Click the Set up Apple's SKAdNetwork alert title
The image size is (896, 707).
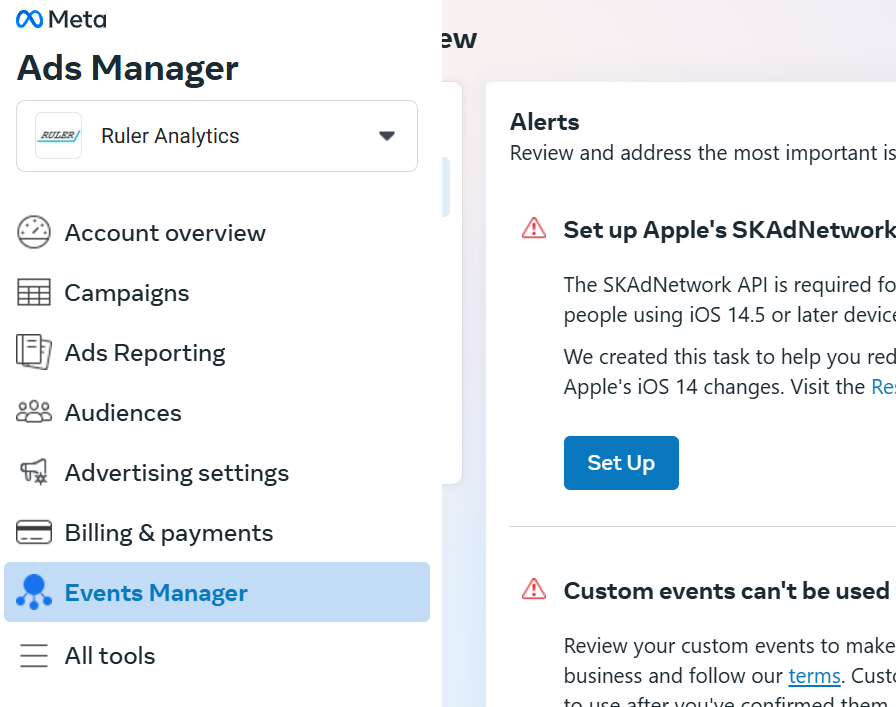point(730,230)
